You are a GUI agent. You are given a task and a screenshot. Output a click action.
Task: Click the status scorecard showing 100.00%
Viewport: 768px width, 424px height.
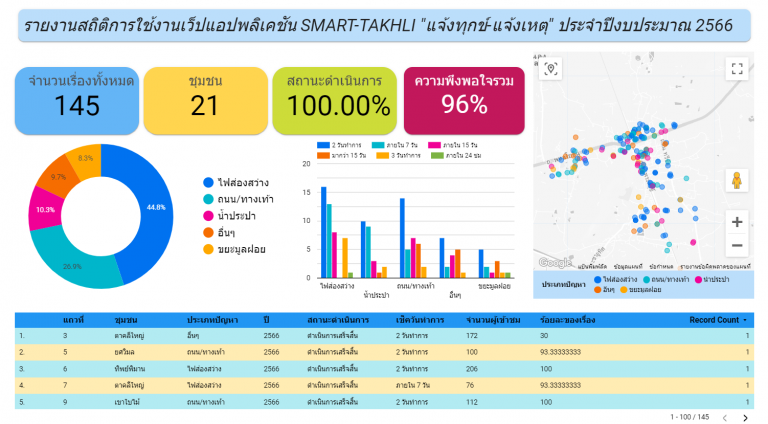pos(335,100)
